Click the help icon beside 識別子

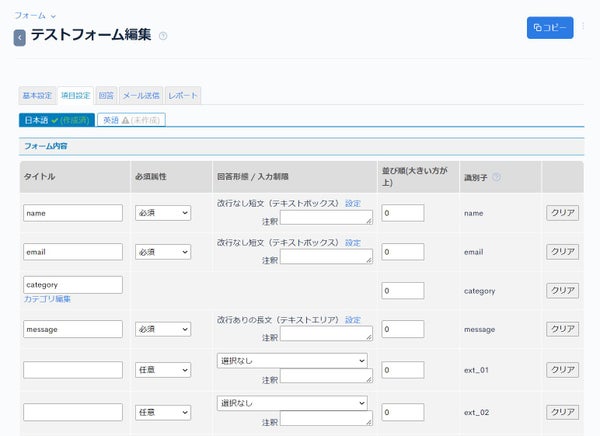click(x=496, y=177)
